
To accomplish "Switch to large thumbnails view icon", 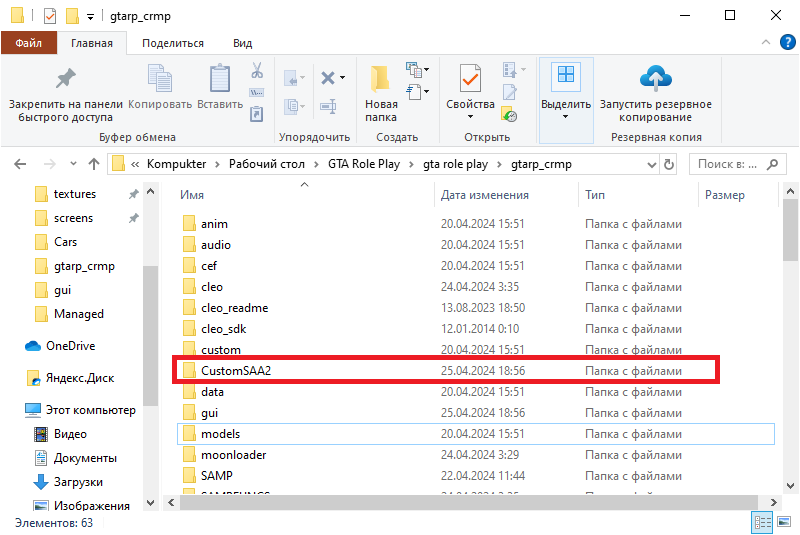I will point(784,522).
